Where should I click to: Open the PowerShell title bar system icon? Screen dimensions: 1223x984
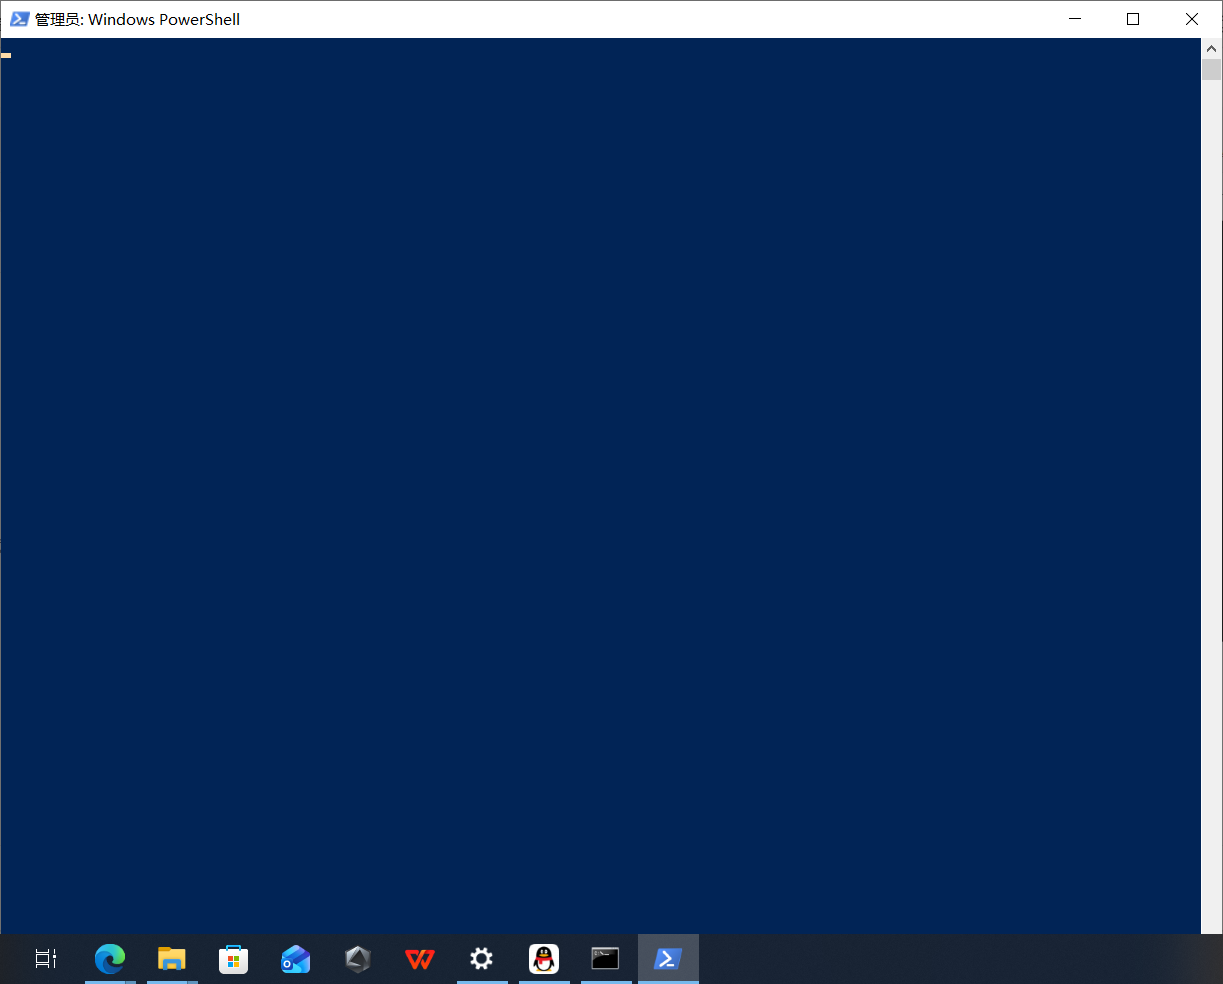[19, 19]
